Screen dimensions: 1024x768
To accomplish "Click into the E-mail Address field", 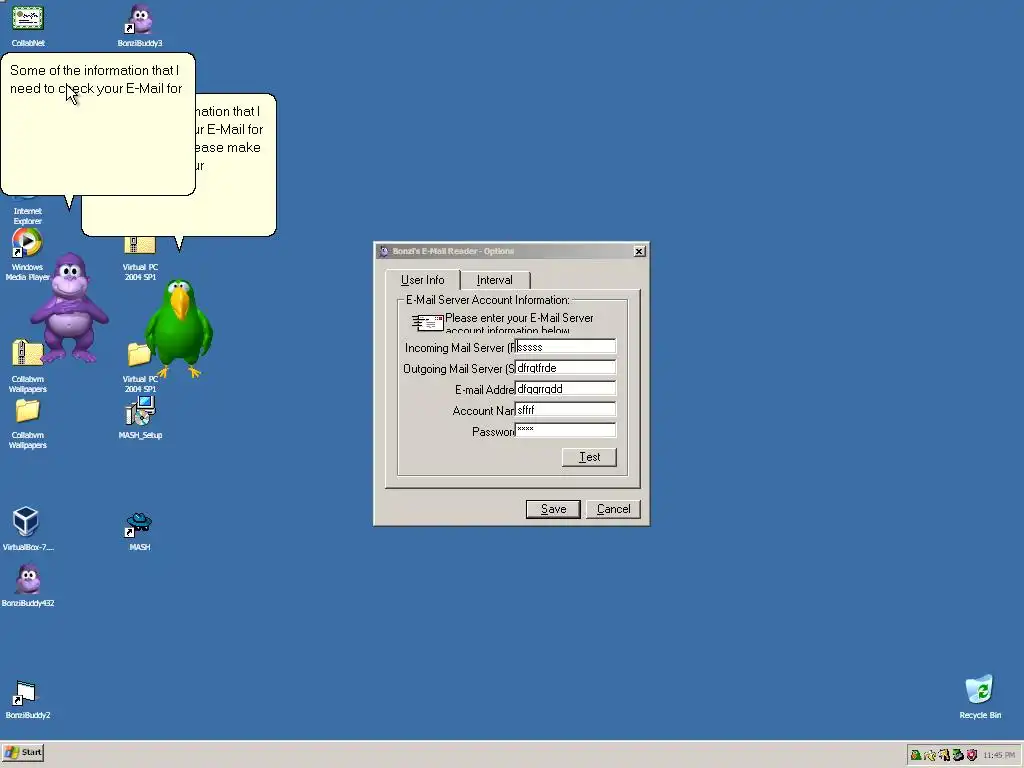I will click(565, 389).
